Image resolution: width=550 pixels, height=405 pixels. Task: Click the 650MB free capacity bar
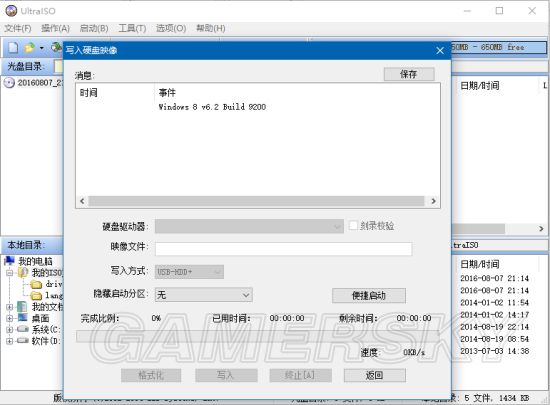point(499,47)
